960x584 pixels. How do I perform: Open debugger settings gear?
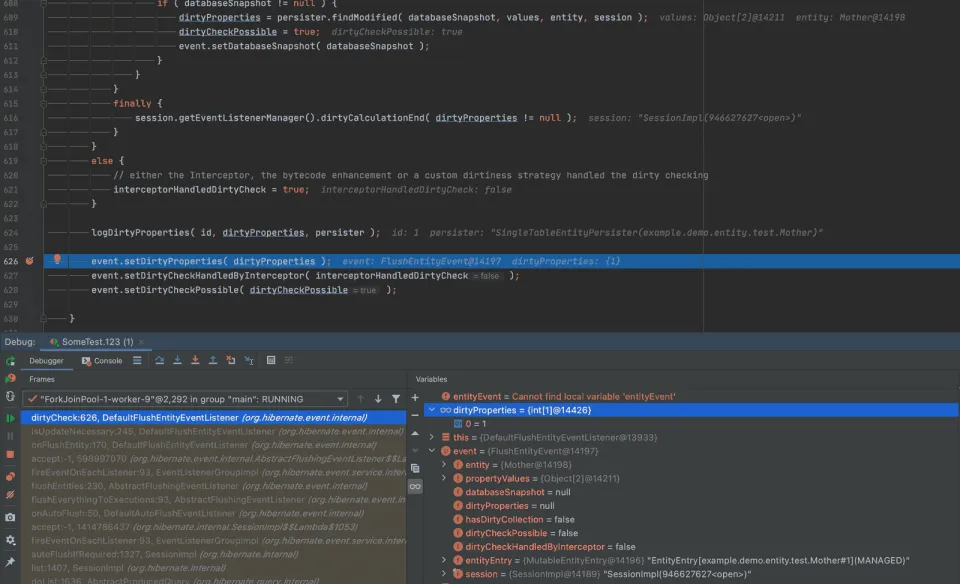click(x=10, y=541)
